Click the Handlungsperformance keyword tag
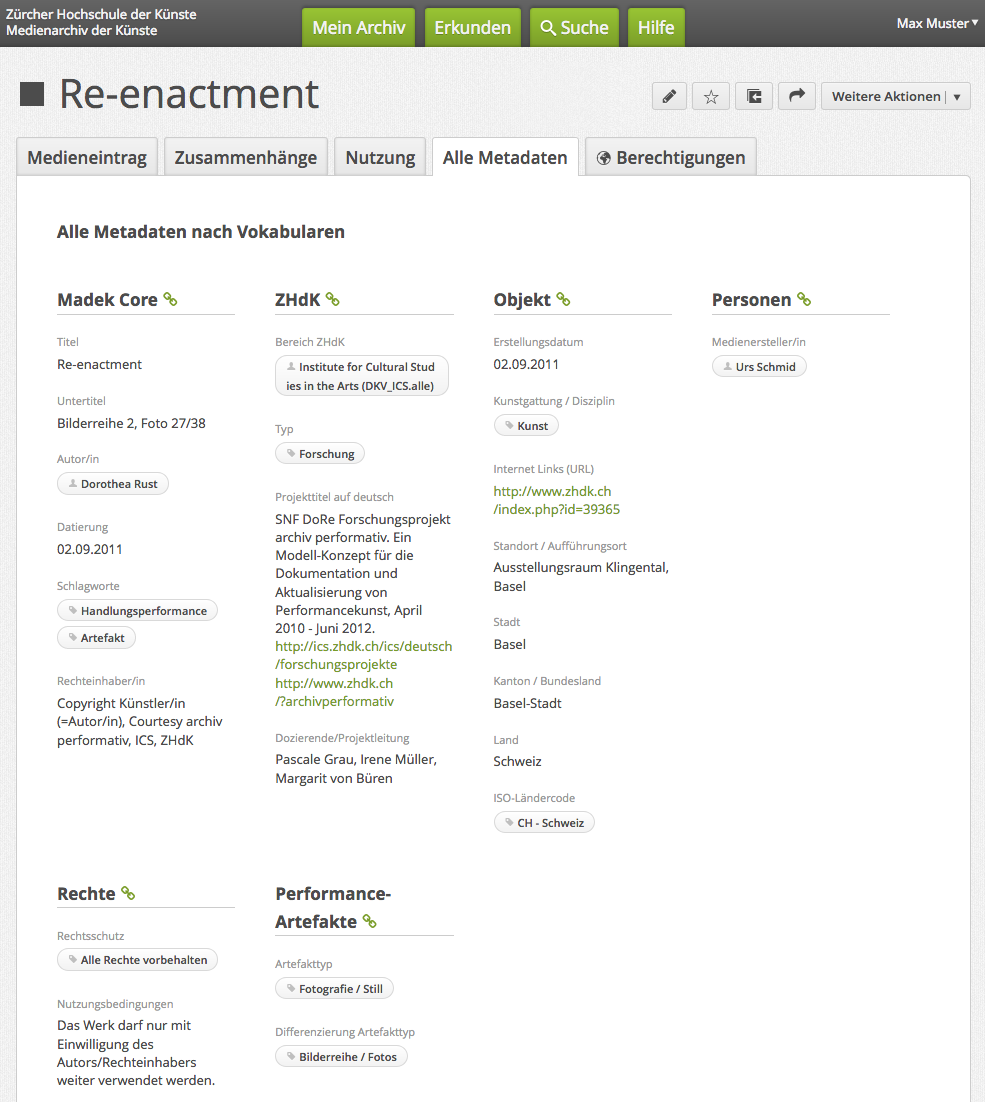Image resolution: width=985 pixels, height=1102 pixels. pos(137,611)
